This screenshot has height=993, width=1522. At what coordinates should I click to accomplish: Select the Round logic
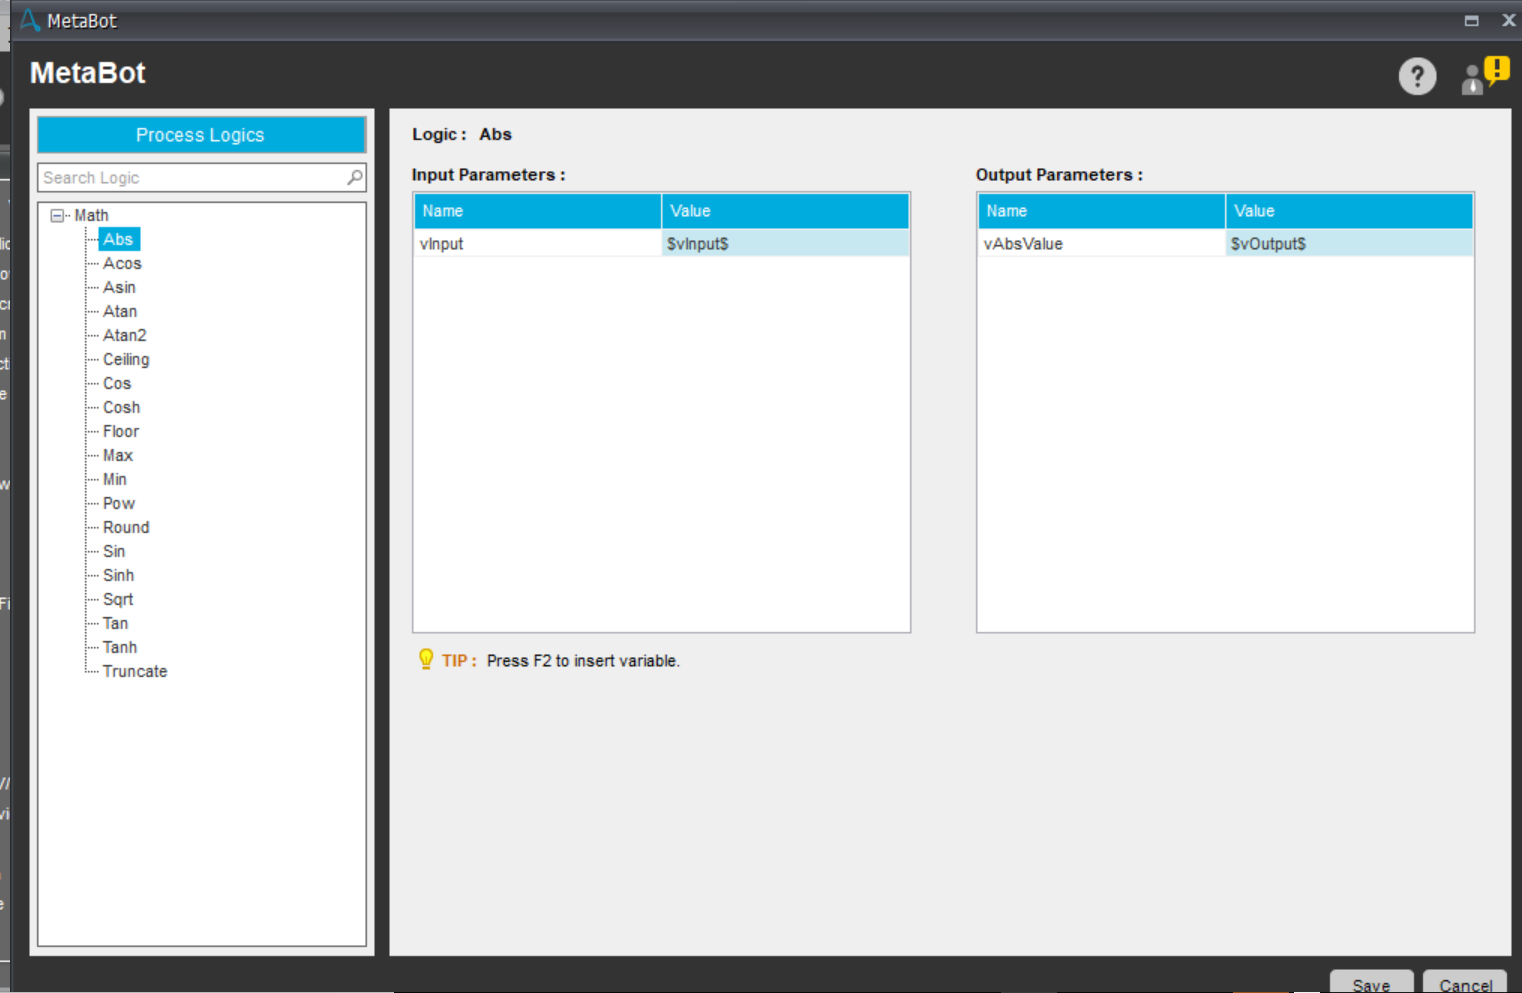(x=126, y=527)
